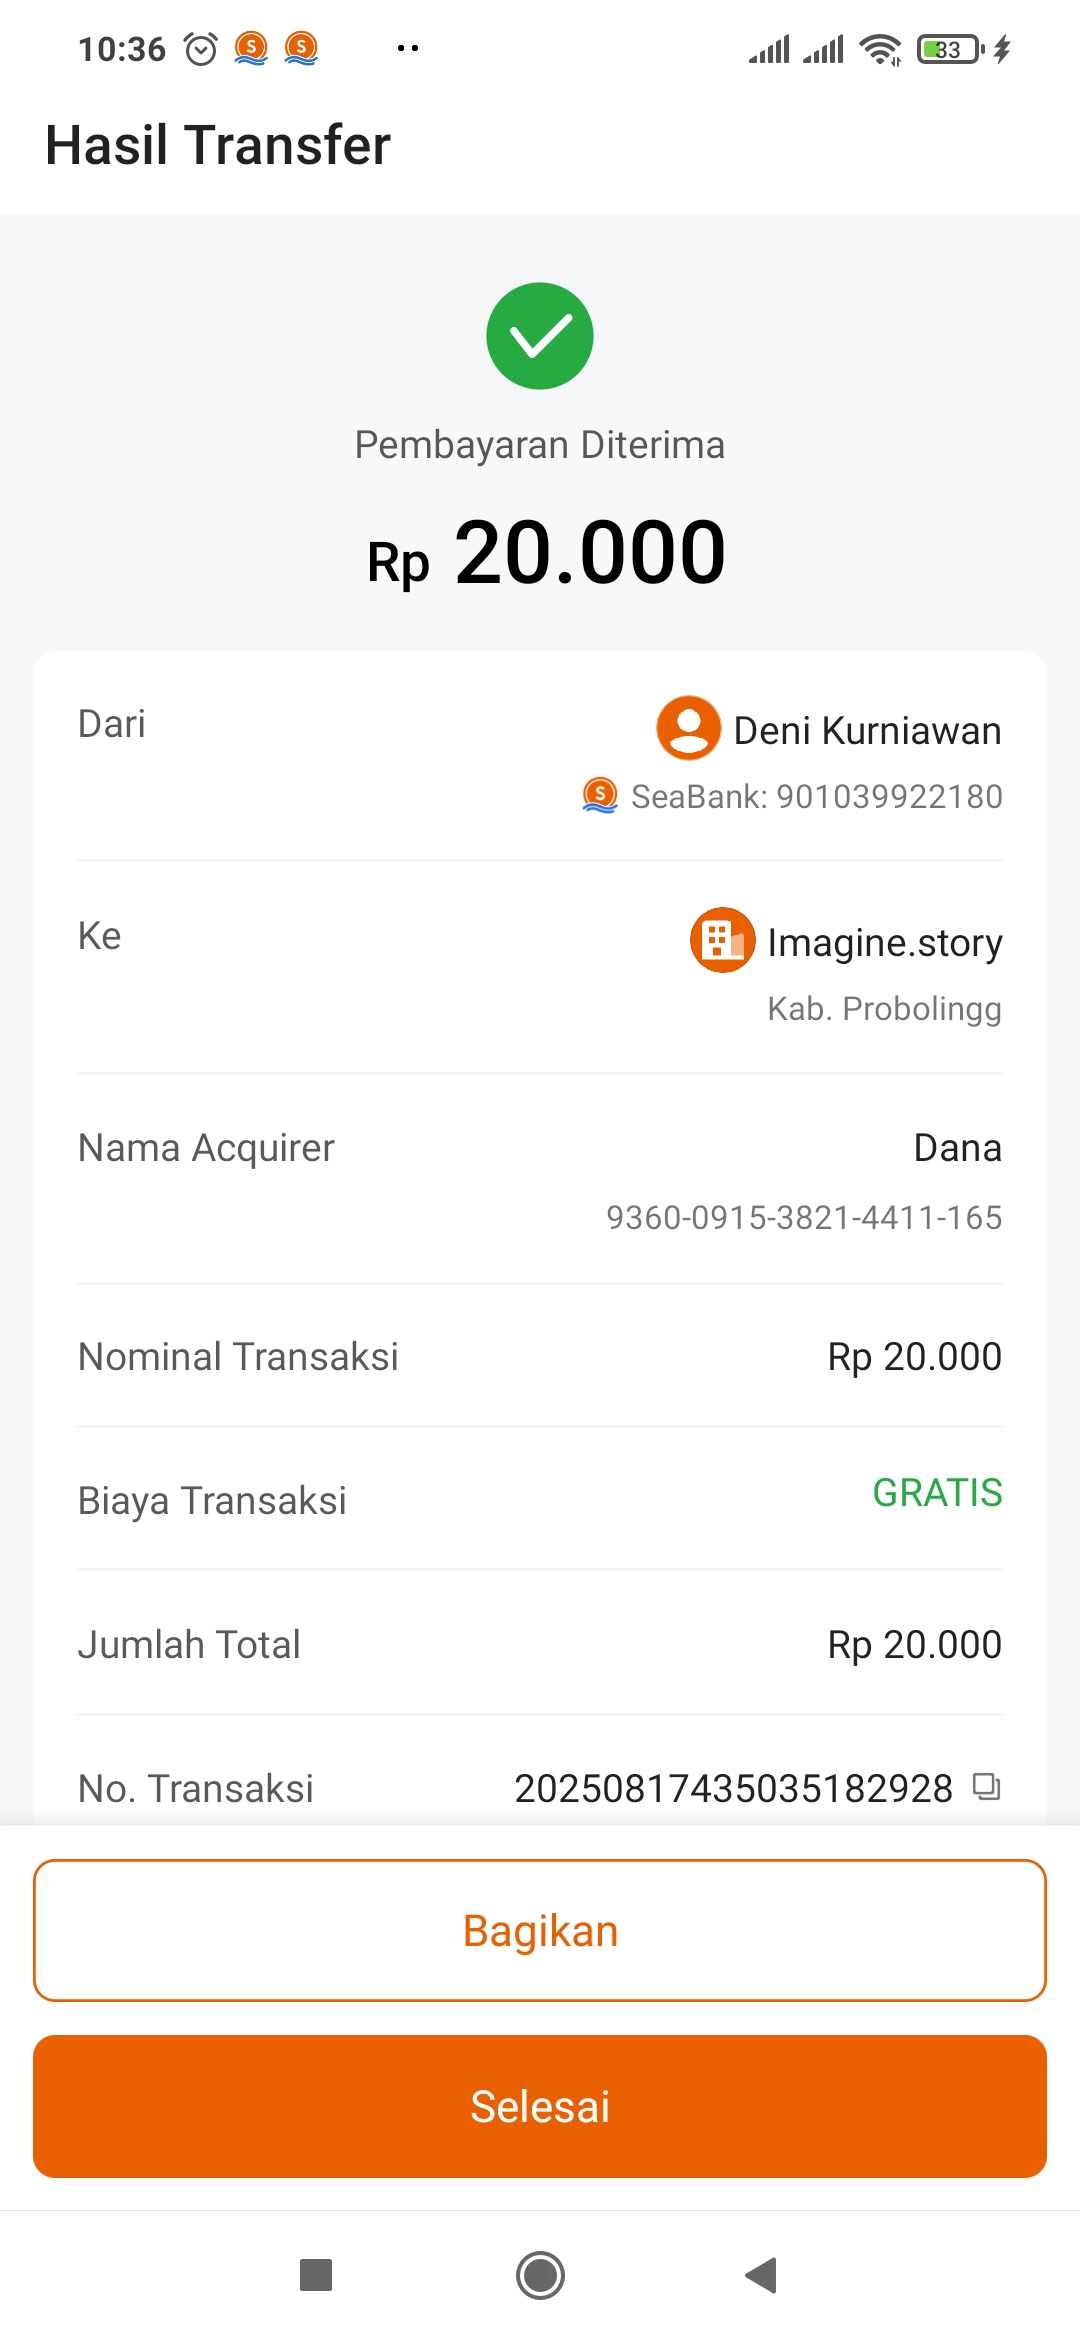Copy the transaction number icon
The image size is (1080, 2340).
click(x=986, y=1786)
